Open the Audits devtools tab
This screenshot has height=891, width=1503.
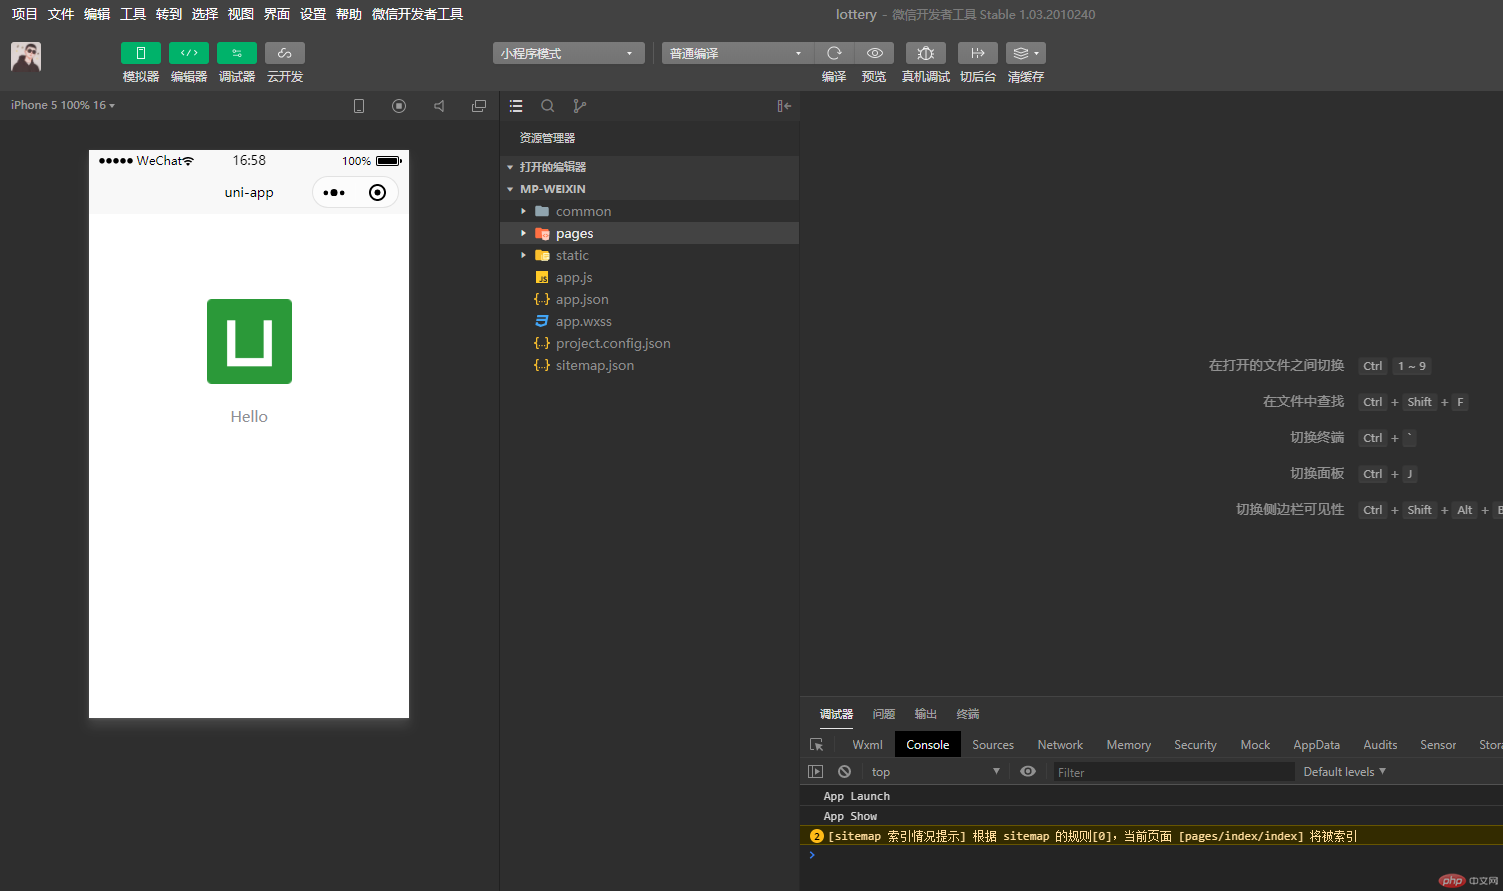(1380, 745)
